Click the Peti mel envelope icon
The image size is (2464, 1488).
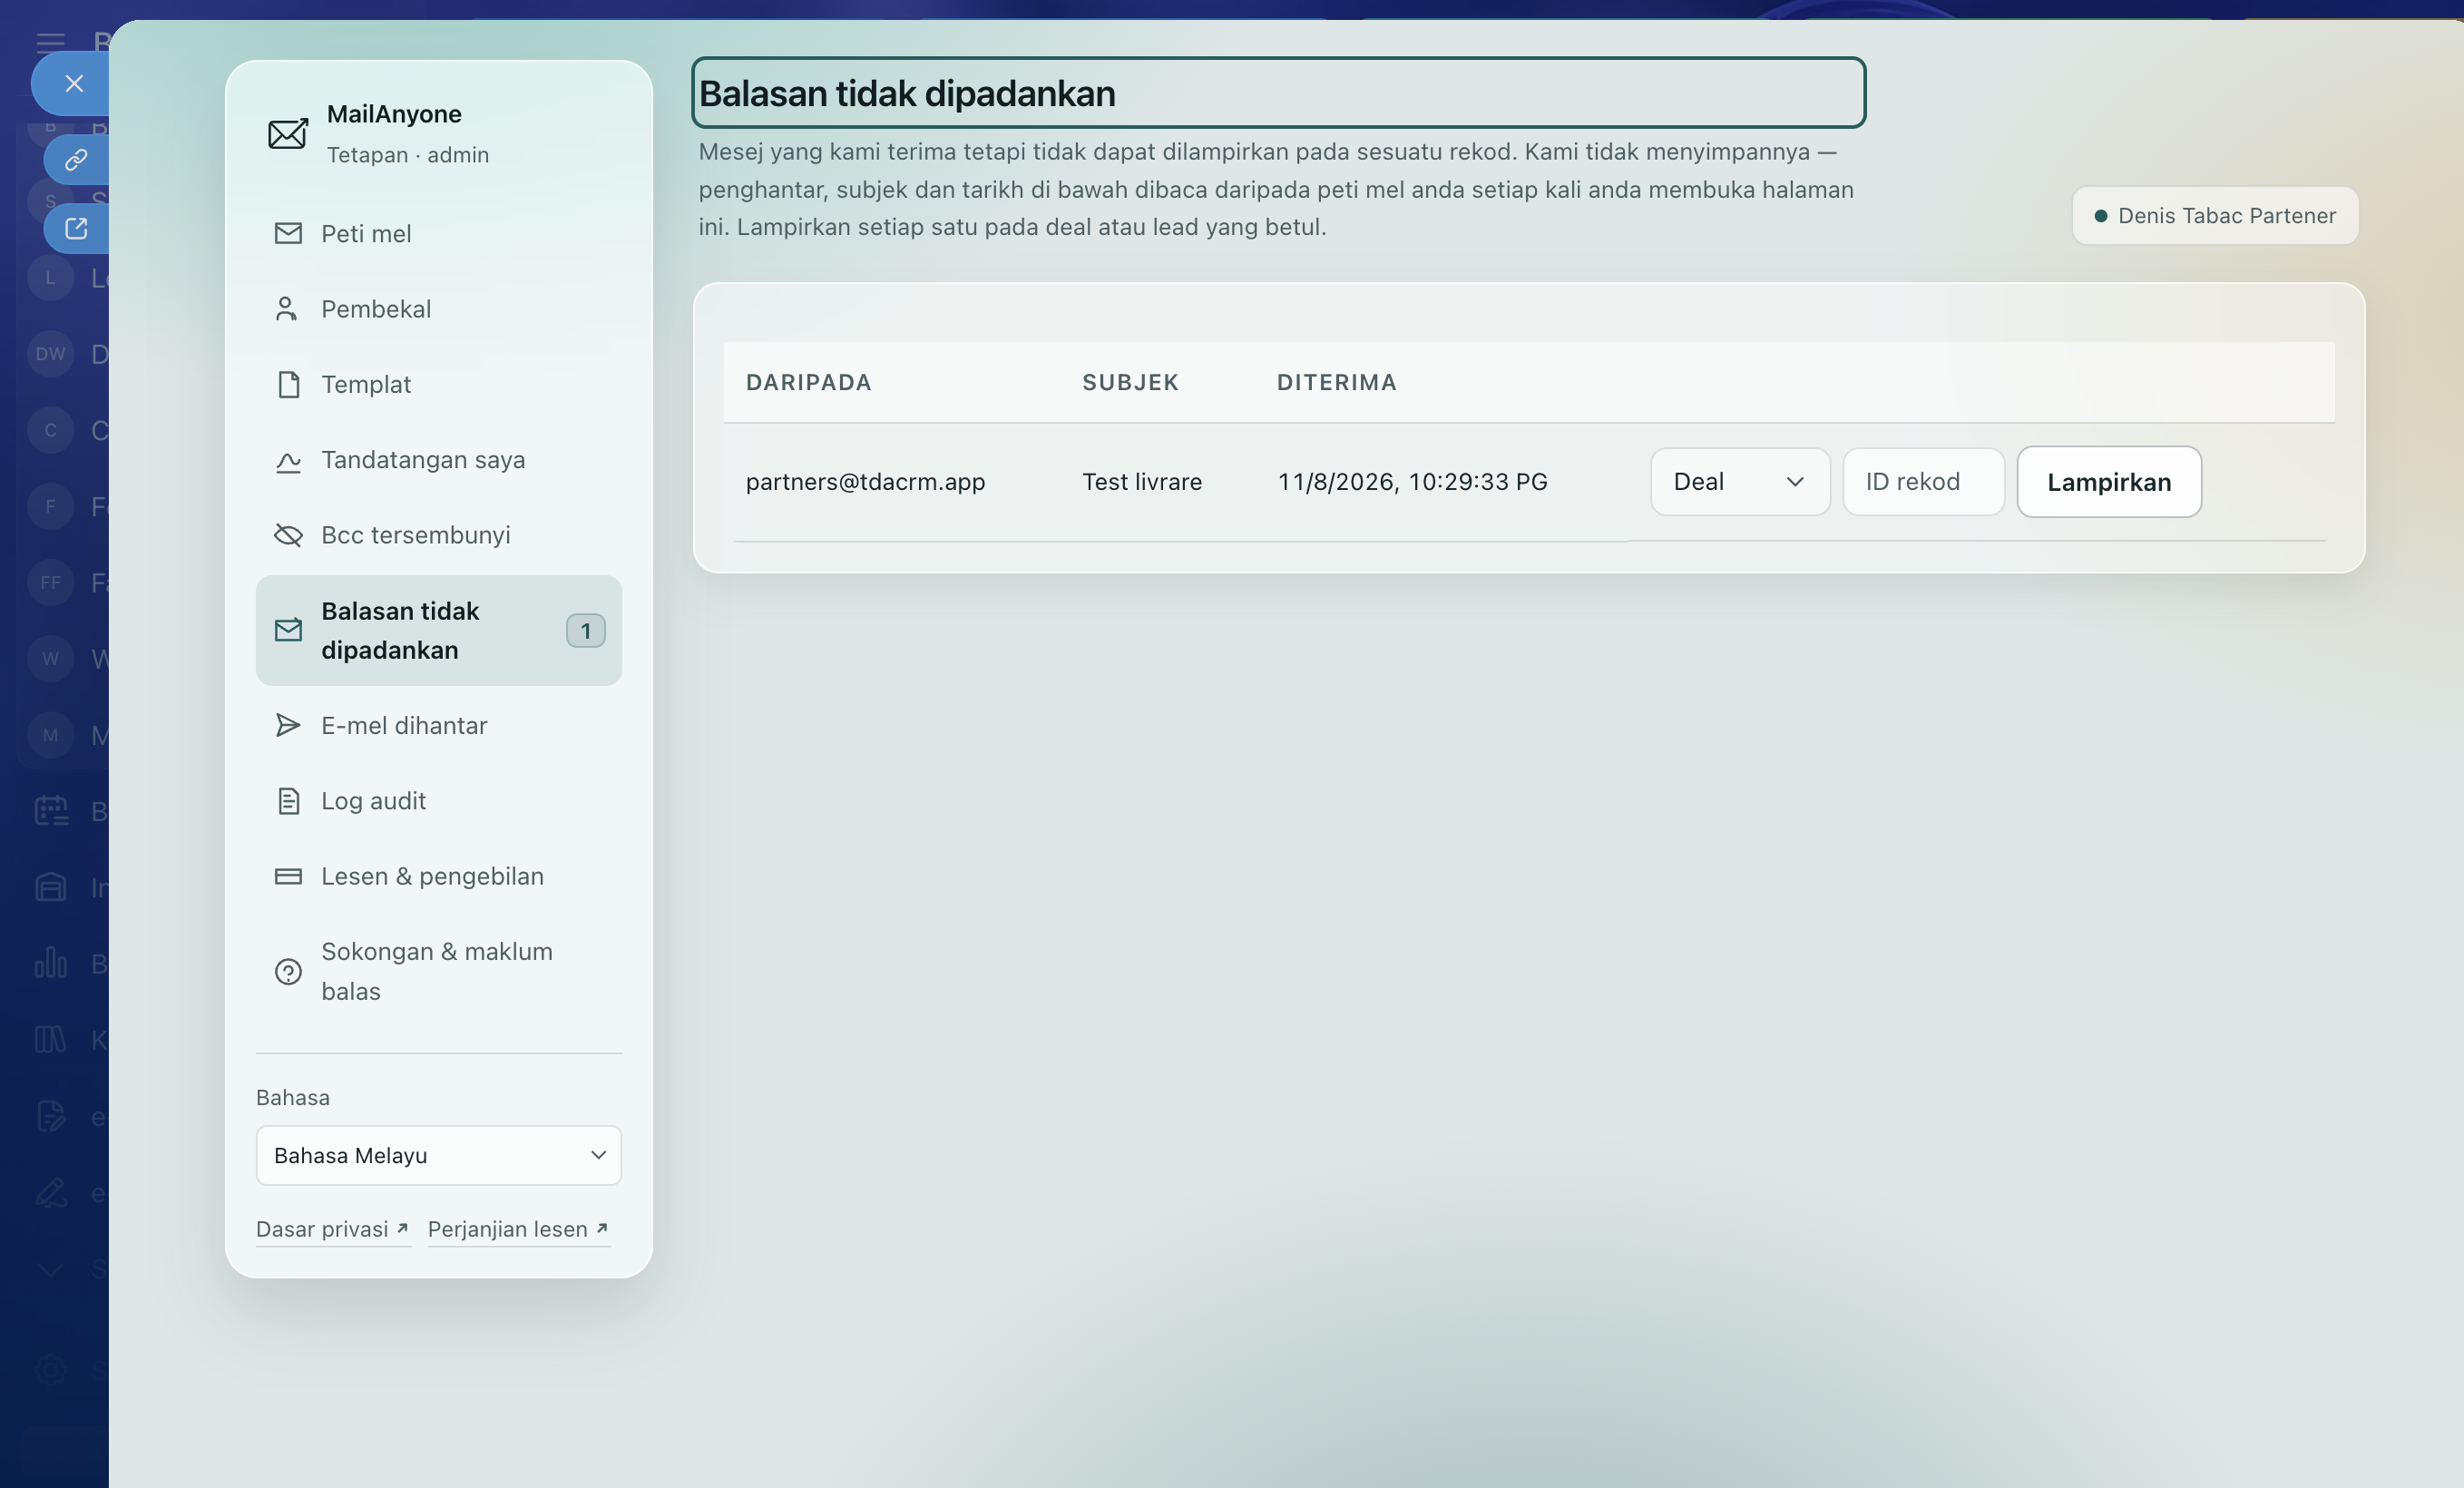pos(288,233)
